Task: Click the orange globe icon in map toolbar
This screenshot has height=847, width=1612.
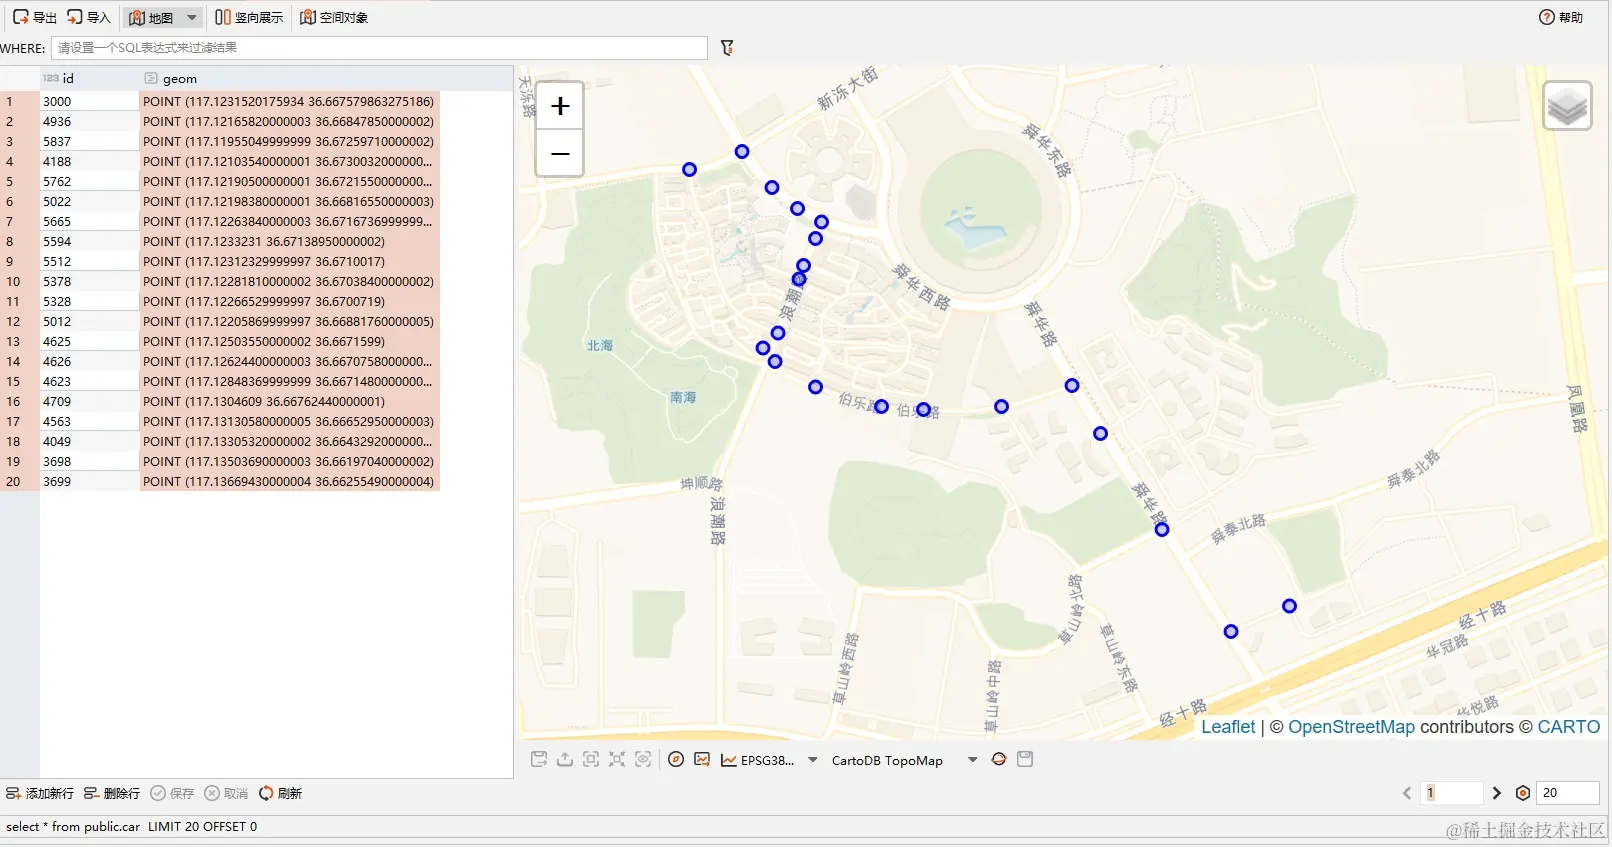Action: tap(998, 760)
